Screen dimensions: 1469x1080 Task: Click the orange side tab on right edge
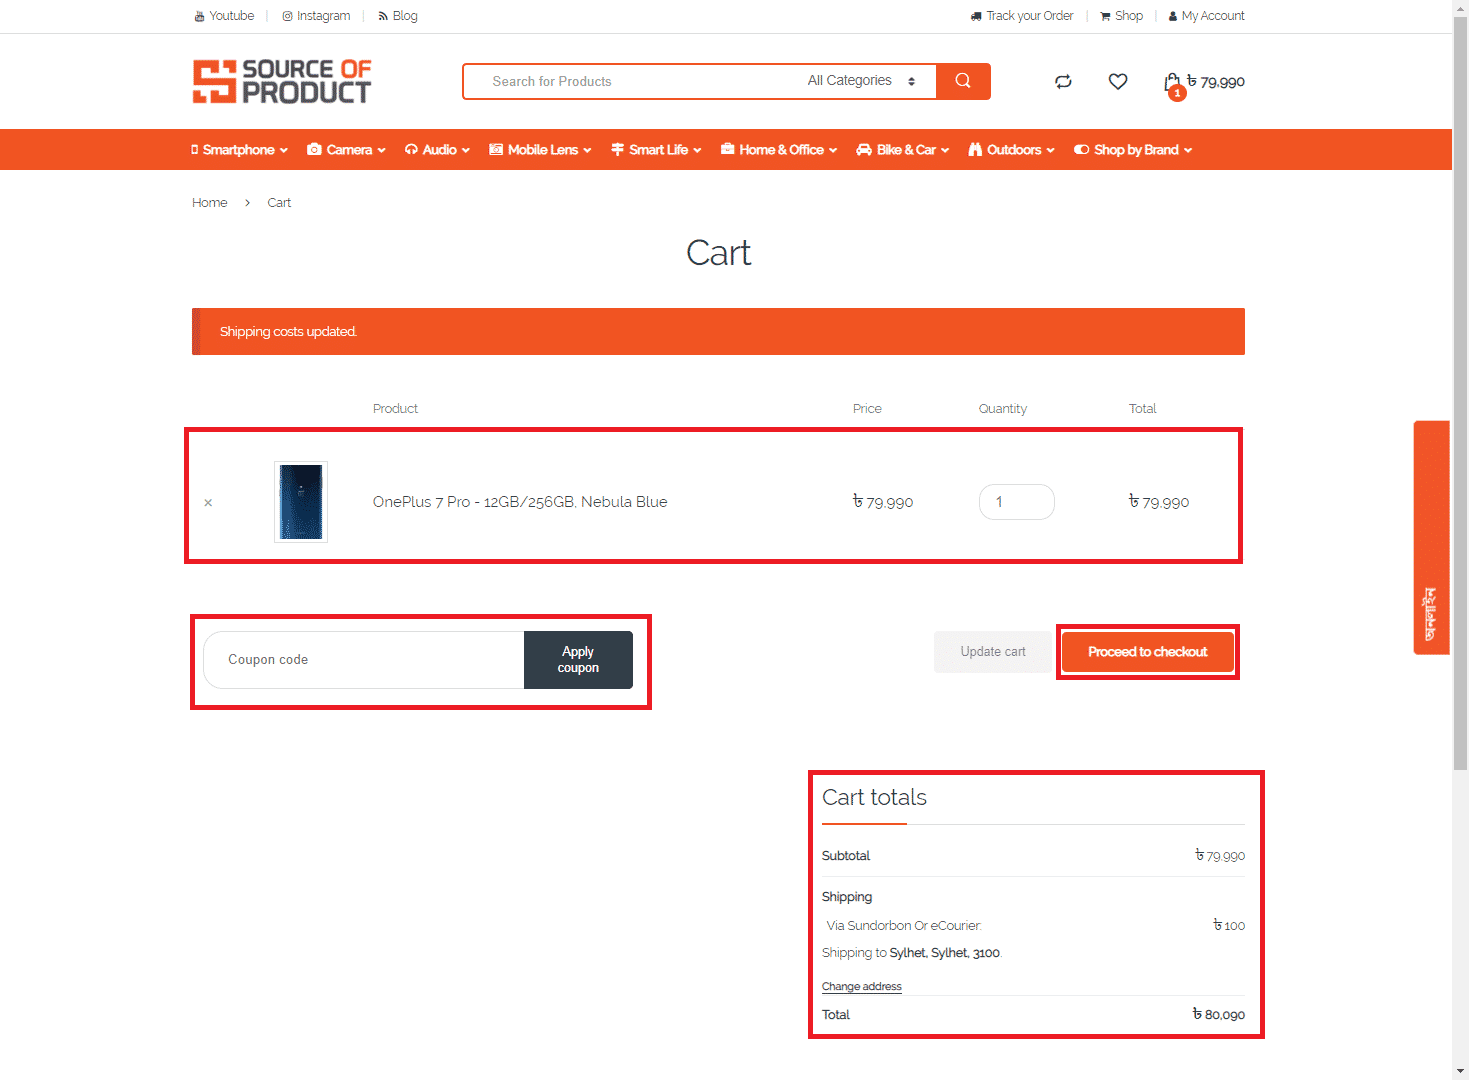pos(1431,538)
